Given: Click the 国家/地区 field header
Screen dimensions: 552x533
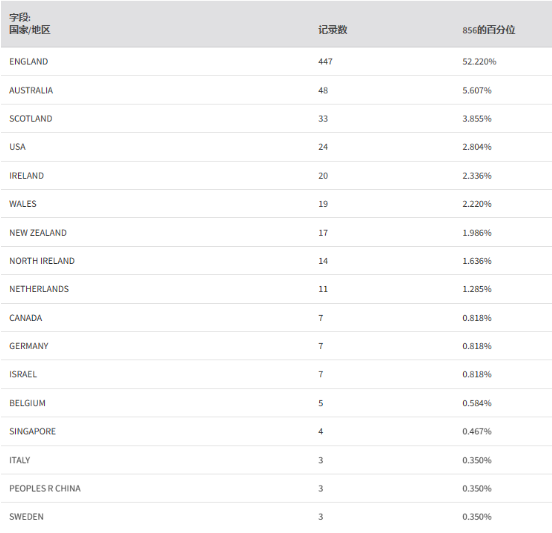Looking at the screenshot, I should click(30, 30).
